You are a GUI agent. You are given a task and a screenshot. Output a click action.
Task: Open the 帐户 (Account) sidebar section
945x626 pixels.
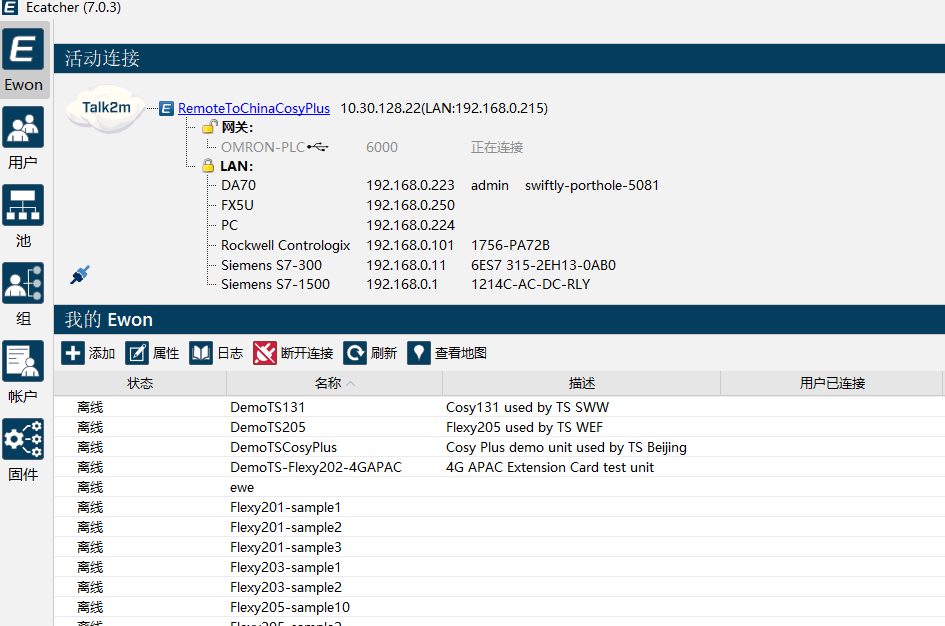[24, 372]
